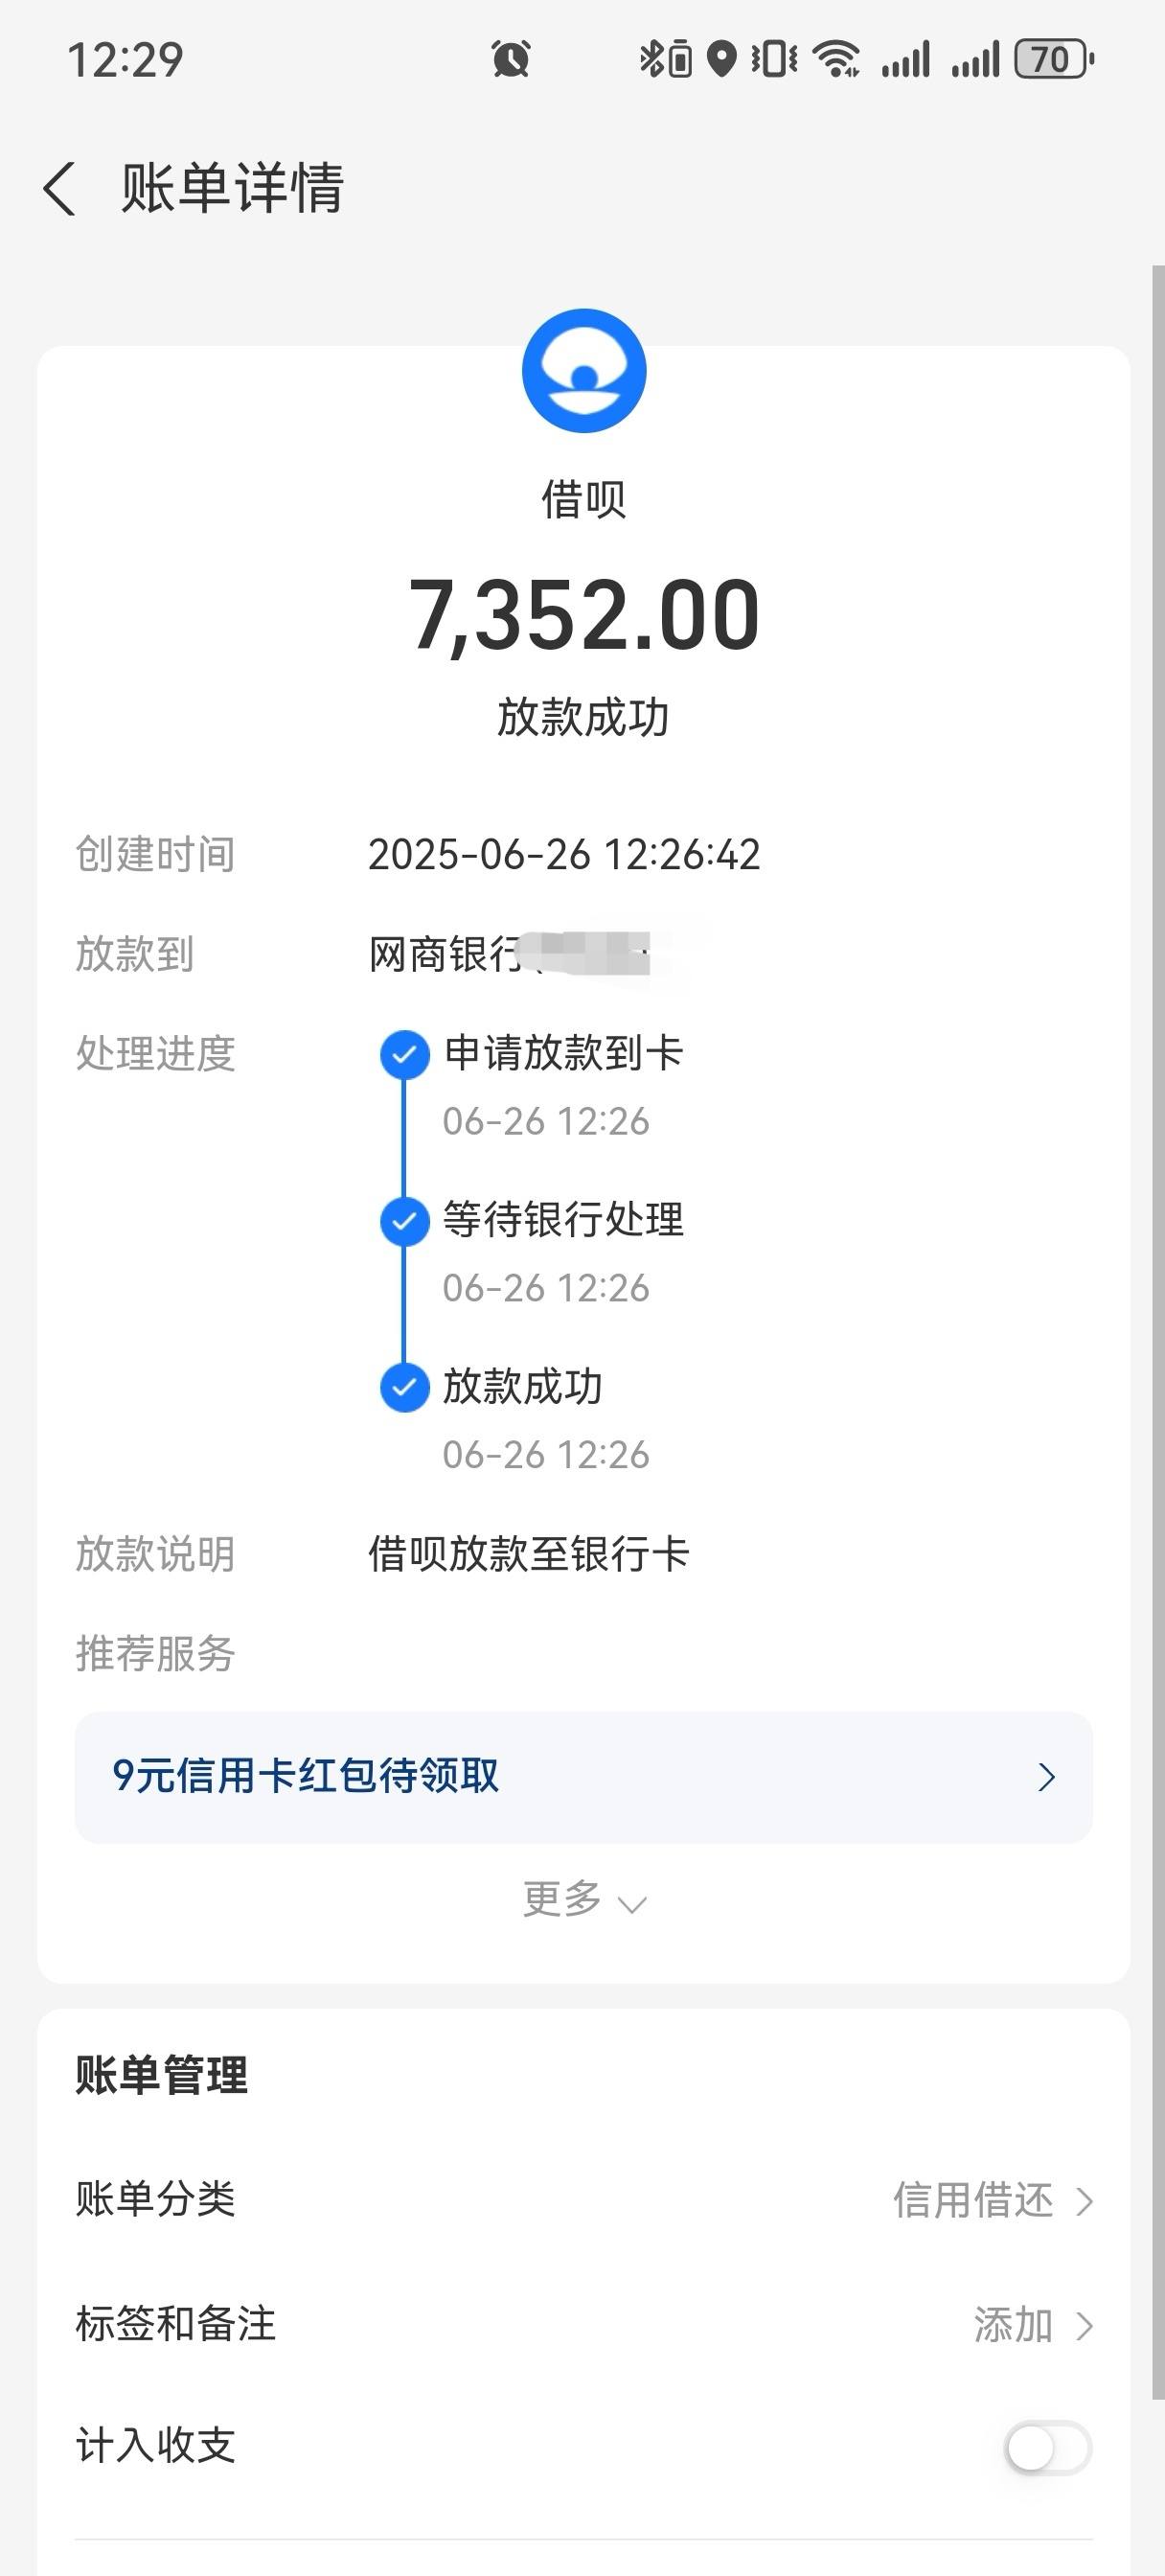
Task: Tap the vibrate mode status icon
Action: [774, 59]
